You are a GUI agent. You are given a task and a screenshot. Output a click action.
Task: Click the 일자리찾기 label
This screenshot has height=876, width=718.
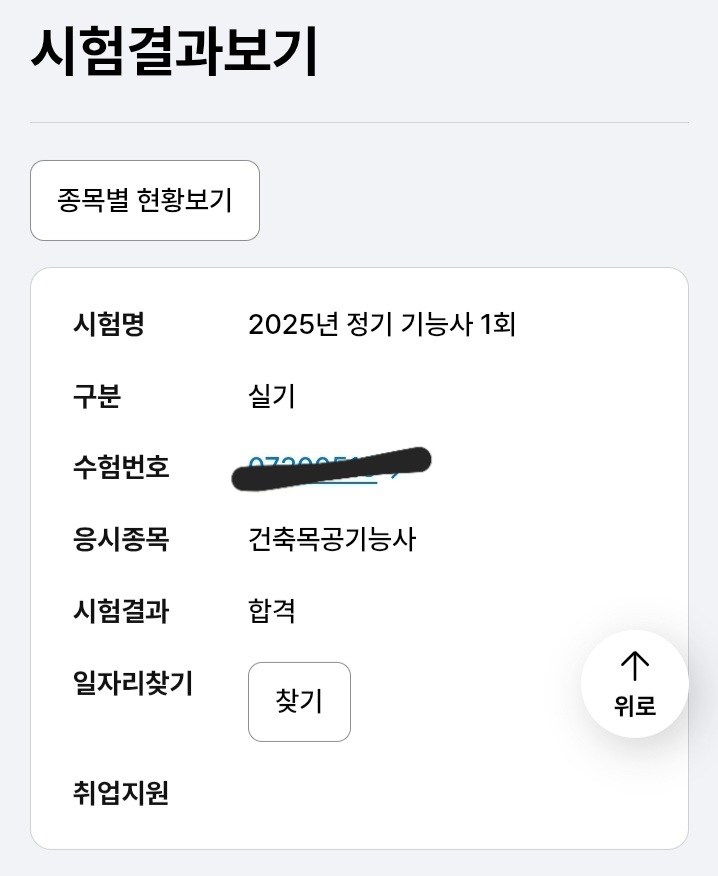[133, 682]
